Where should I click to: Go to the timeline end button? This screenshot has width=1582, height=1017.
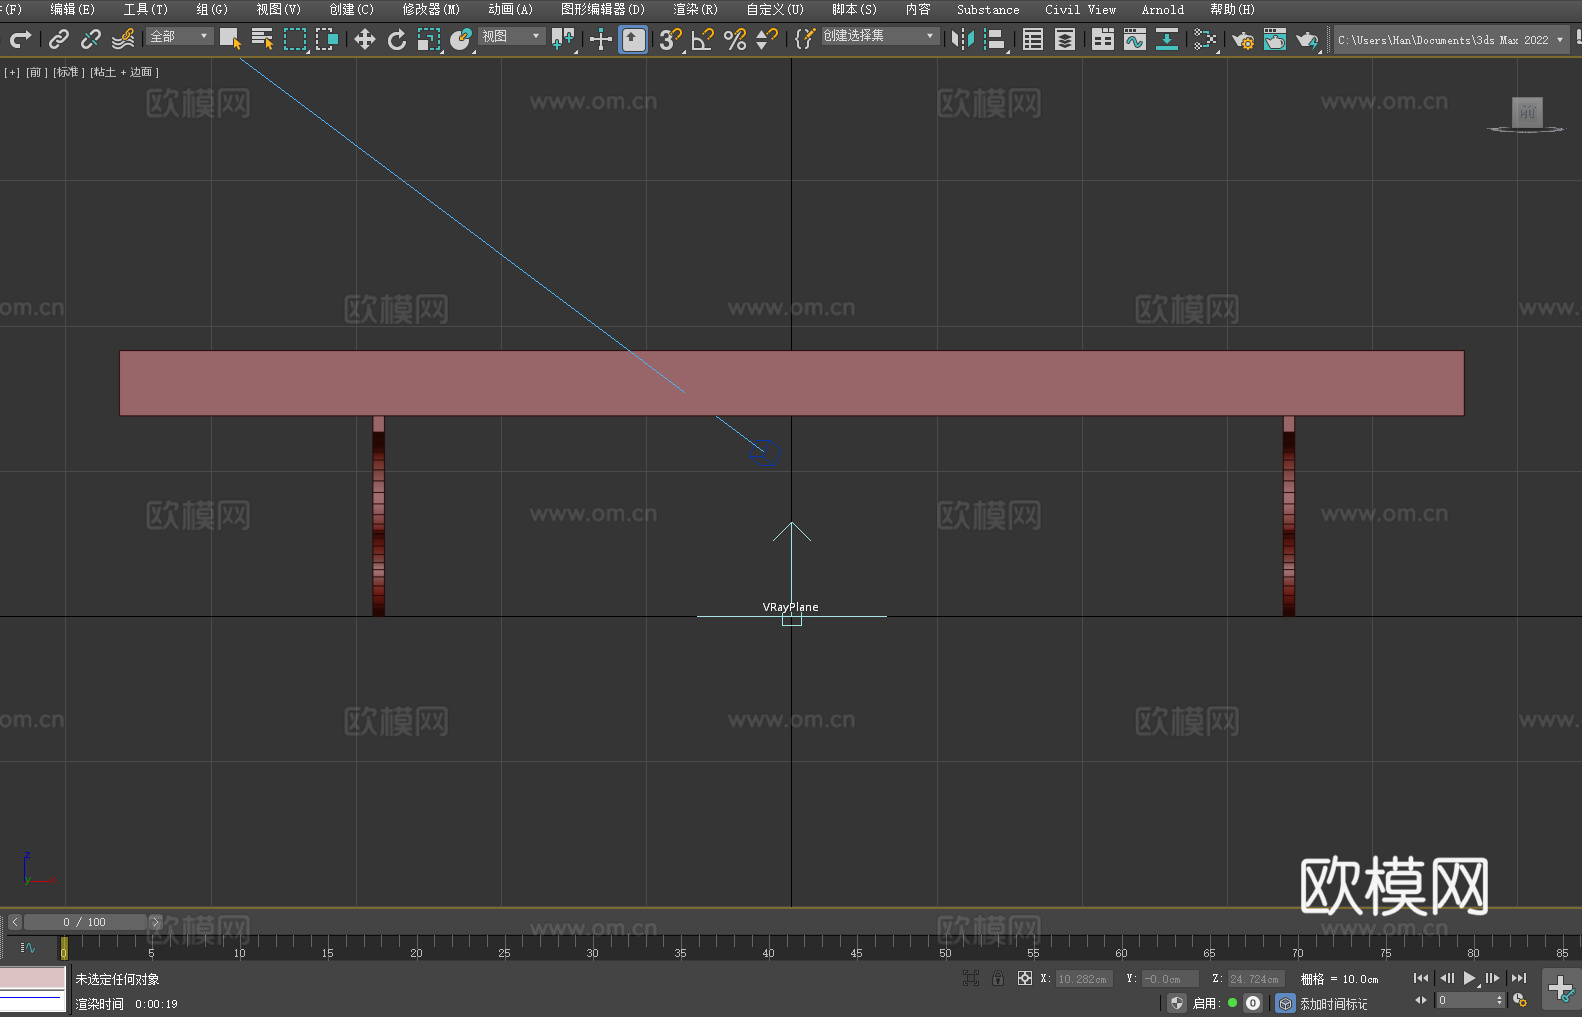click(x=1519, y=978)
